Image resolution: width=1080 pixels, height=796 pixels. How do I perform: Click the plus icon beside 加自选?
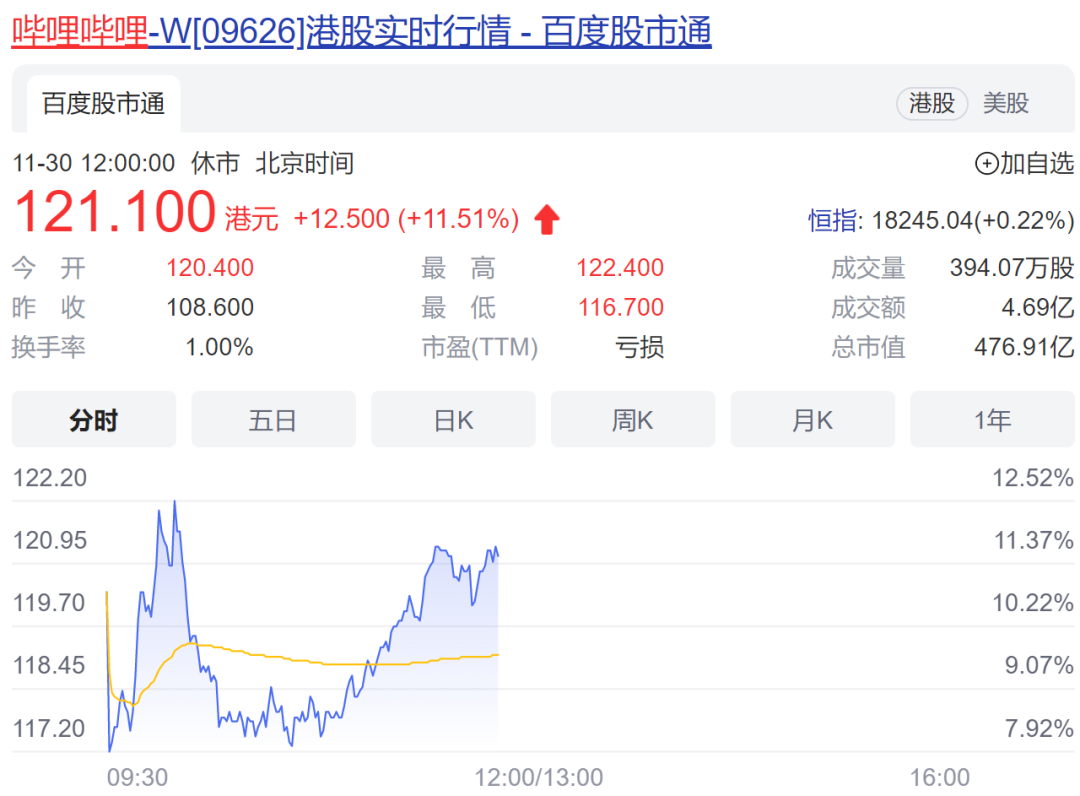click(986, 164)
